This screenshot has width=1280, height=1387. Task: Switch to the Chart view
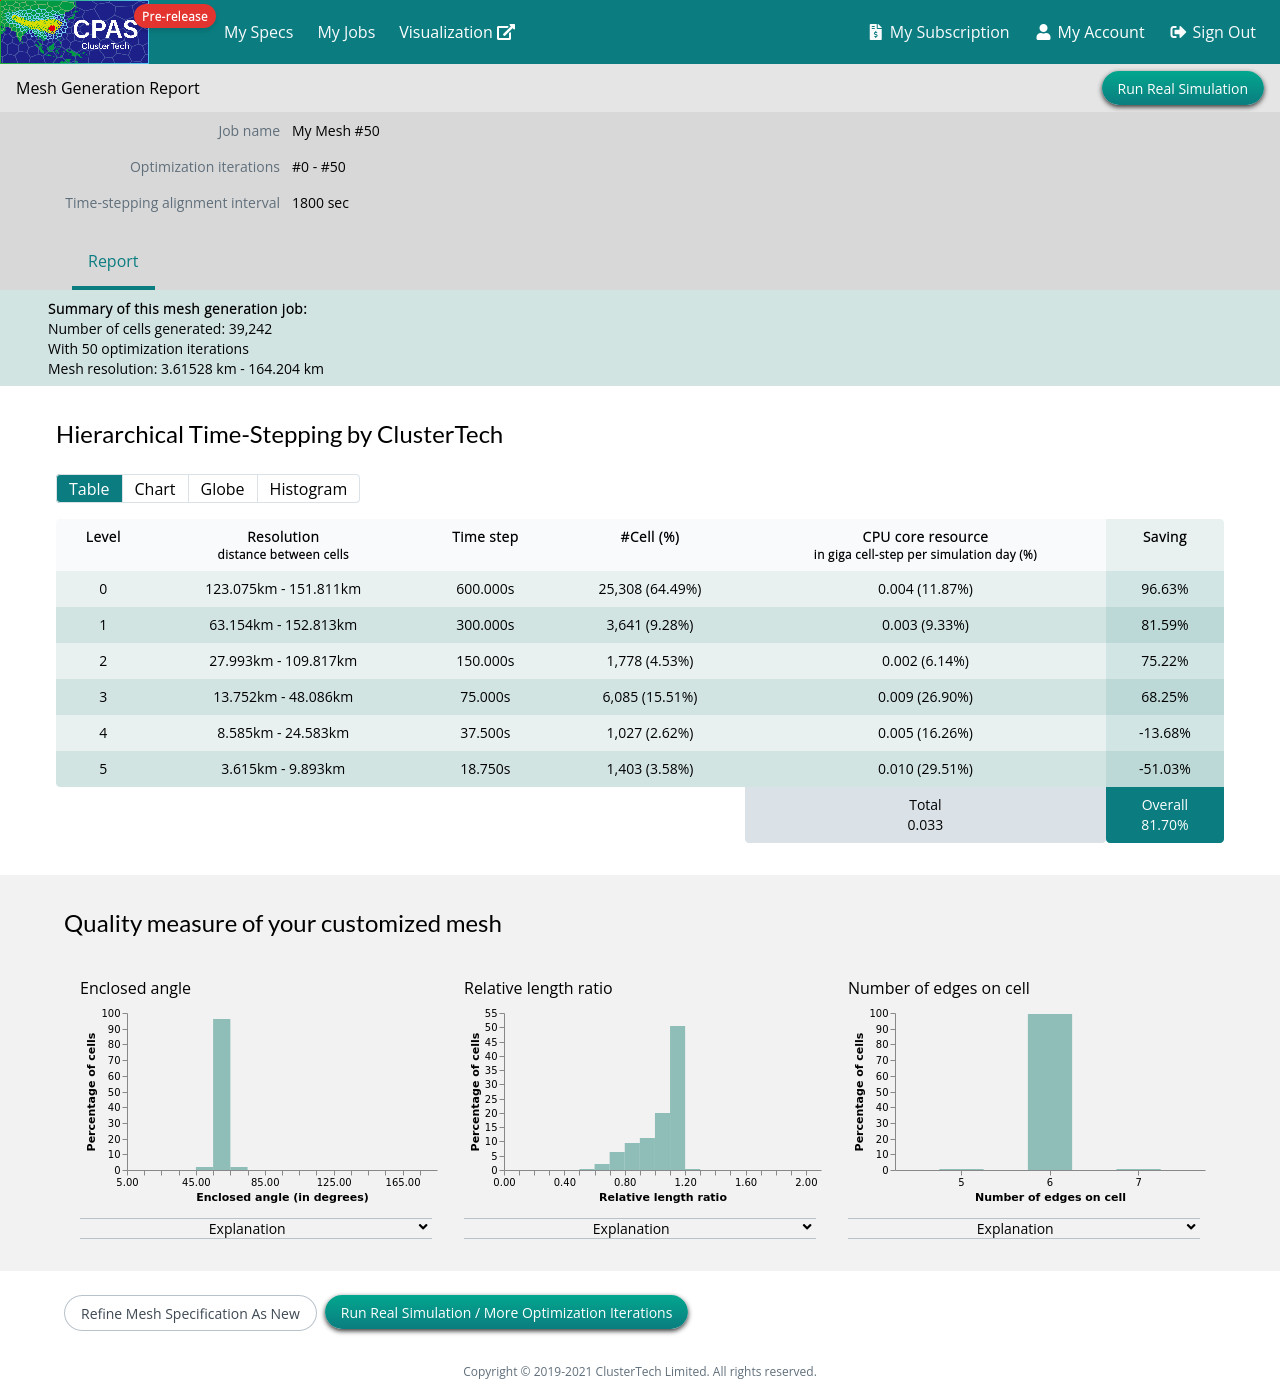(x=155, y=489)
